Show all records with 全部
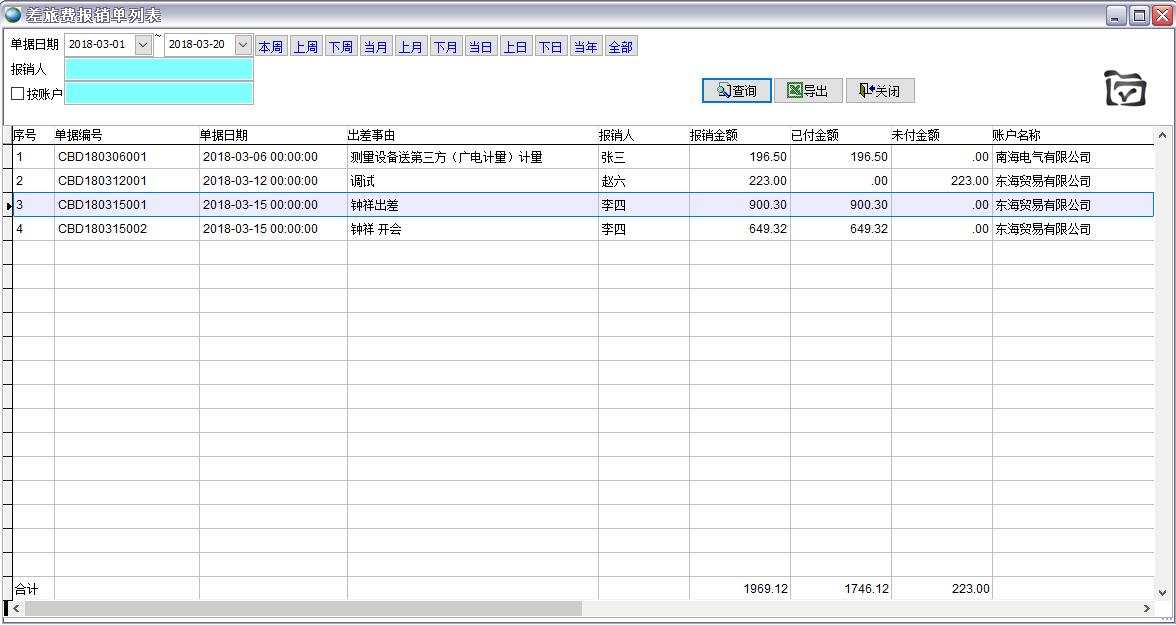The width and height of the screenshot is (1176, 625). pos(620,47)
